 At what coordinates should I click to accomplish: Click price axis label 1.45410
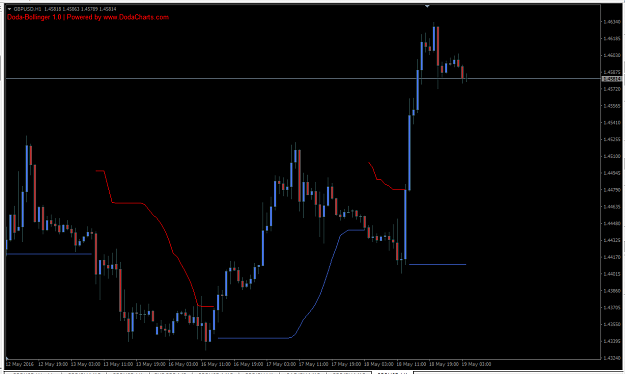(613, 123)
